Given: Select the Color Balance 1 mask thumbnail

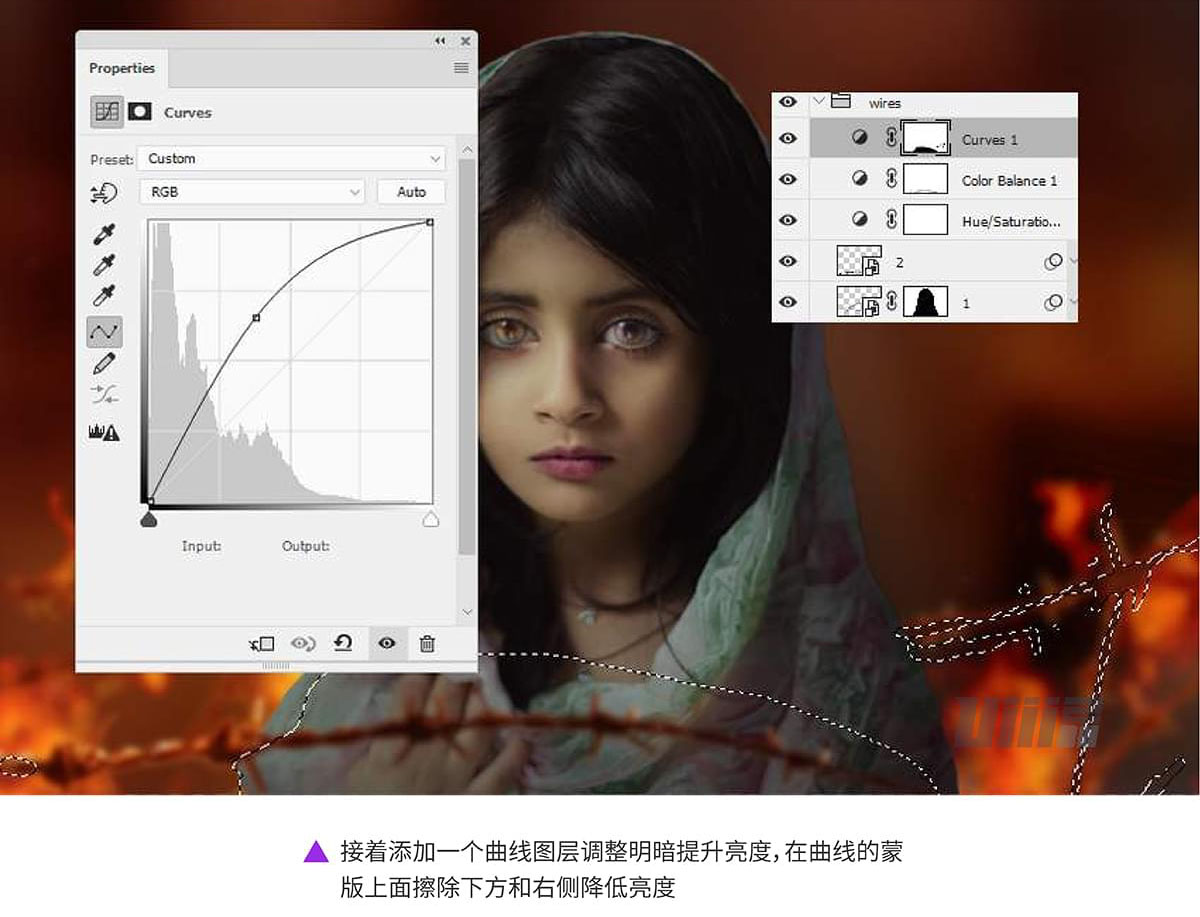Looking at the screenshot, I should coord(925,180).
